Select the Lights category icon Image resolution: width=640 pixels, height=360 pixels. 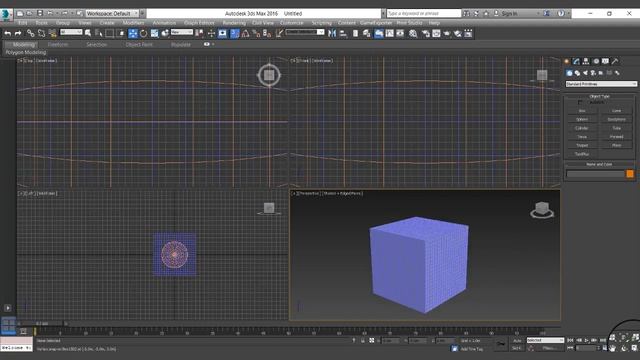point(585,73)
